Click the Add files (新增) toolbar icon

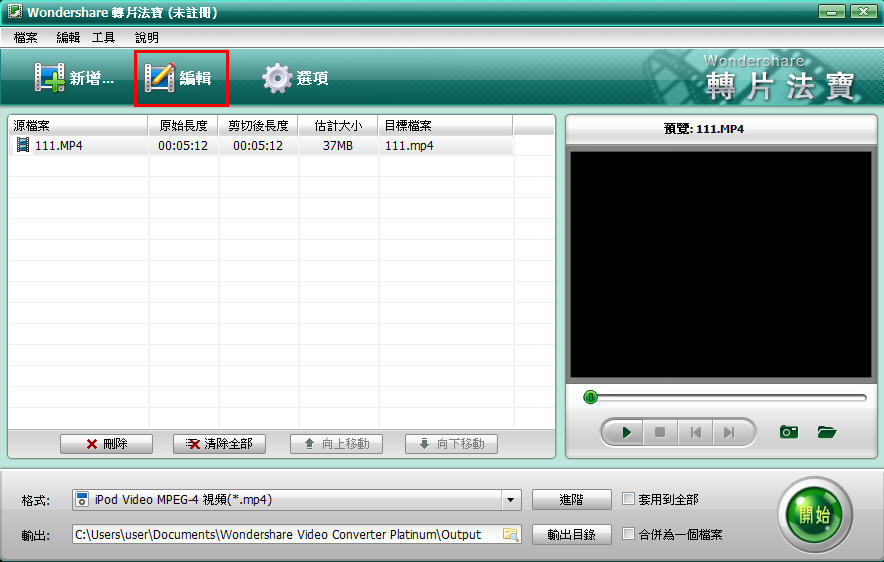point(50,78)
